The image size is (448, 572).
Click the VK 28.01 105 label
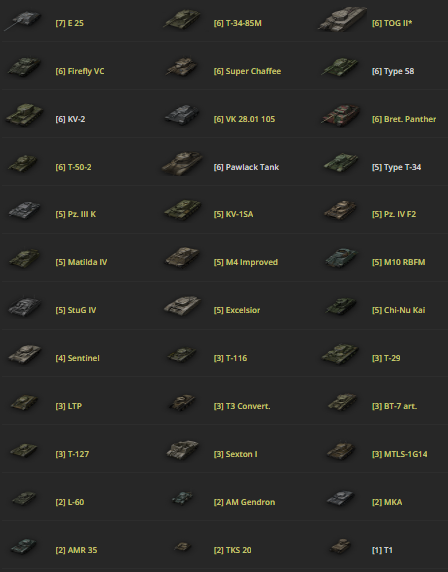(244, 119)
